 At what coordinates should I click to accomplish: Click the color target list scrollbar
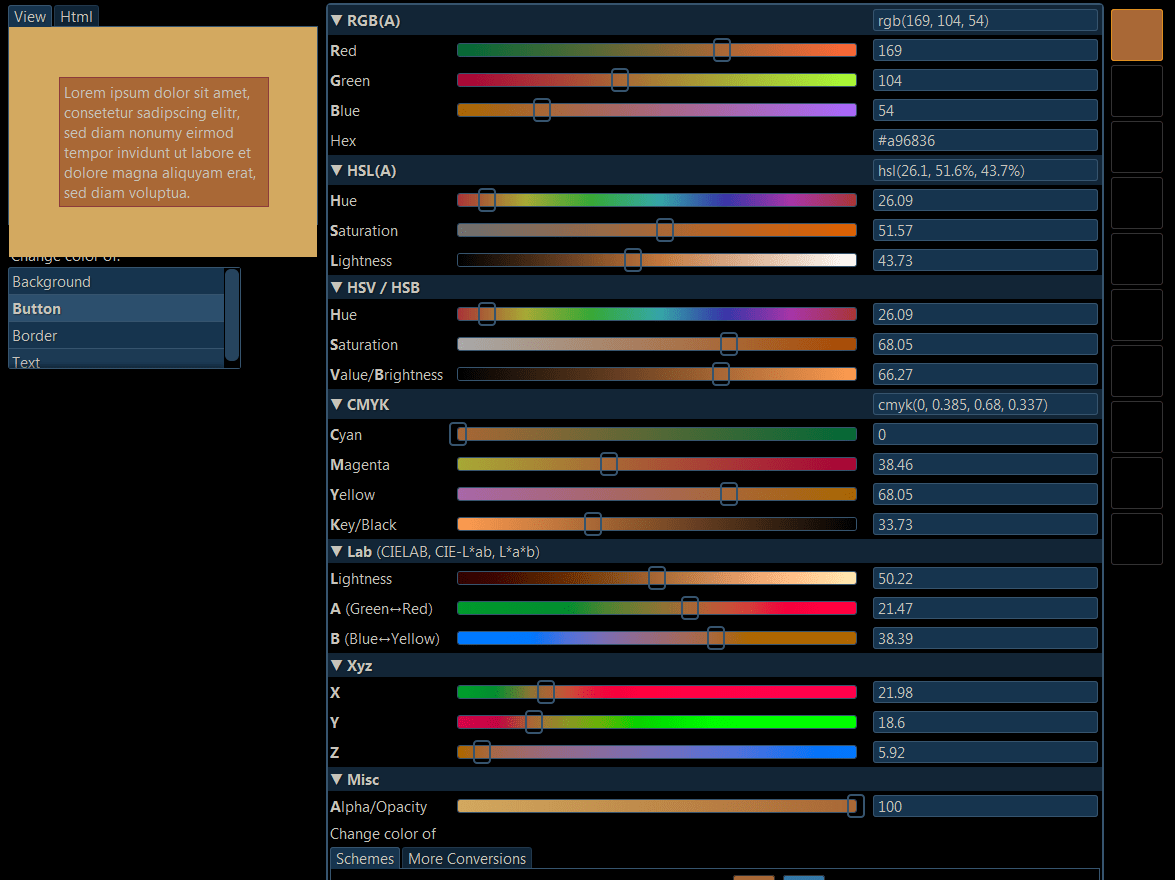(232, 316)
